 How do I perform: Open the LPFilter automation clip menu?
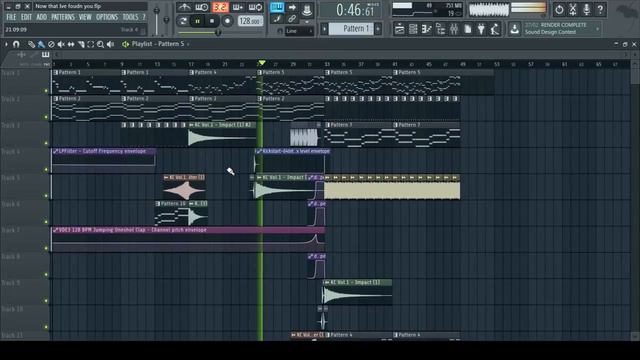coord(56,151)
